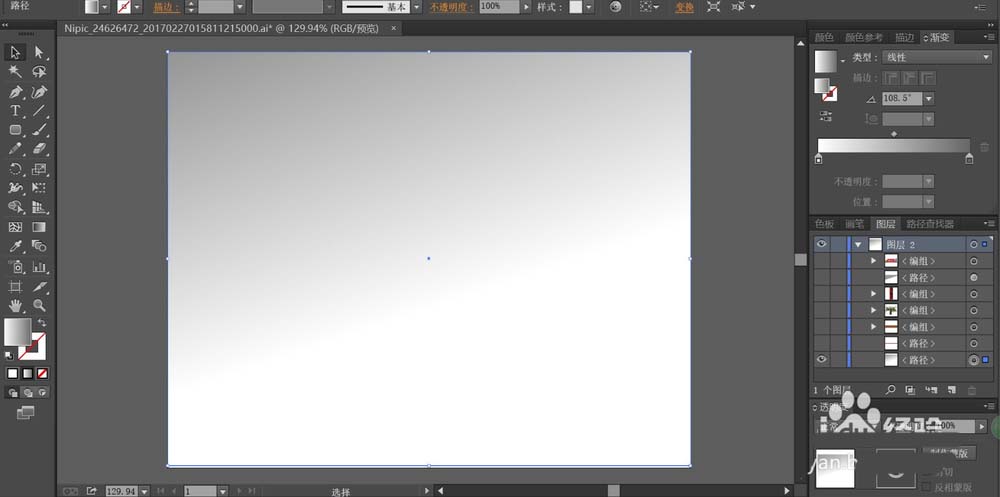Activate the Artboard tool
This screenshot has width=1000, height=497.
15,286
